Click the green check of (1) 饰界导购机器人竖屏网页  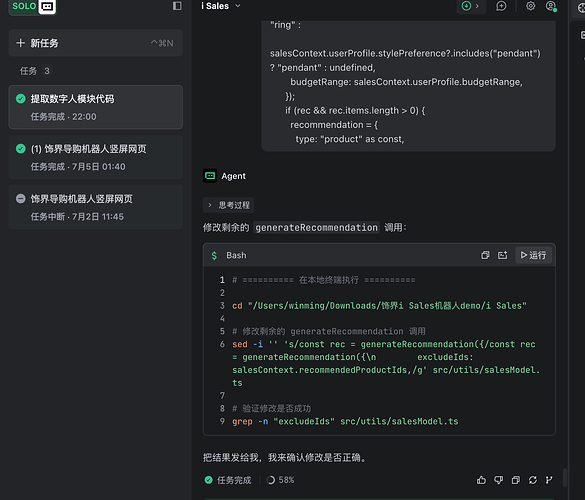pyautogui.click(x=21, y=149)
